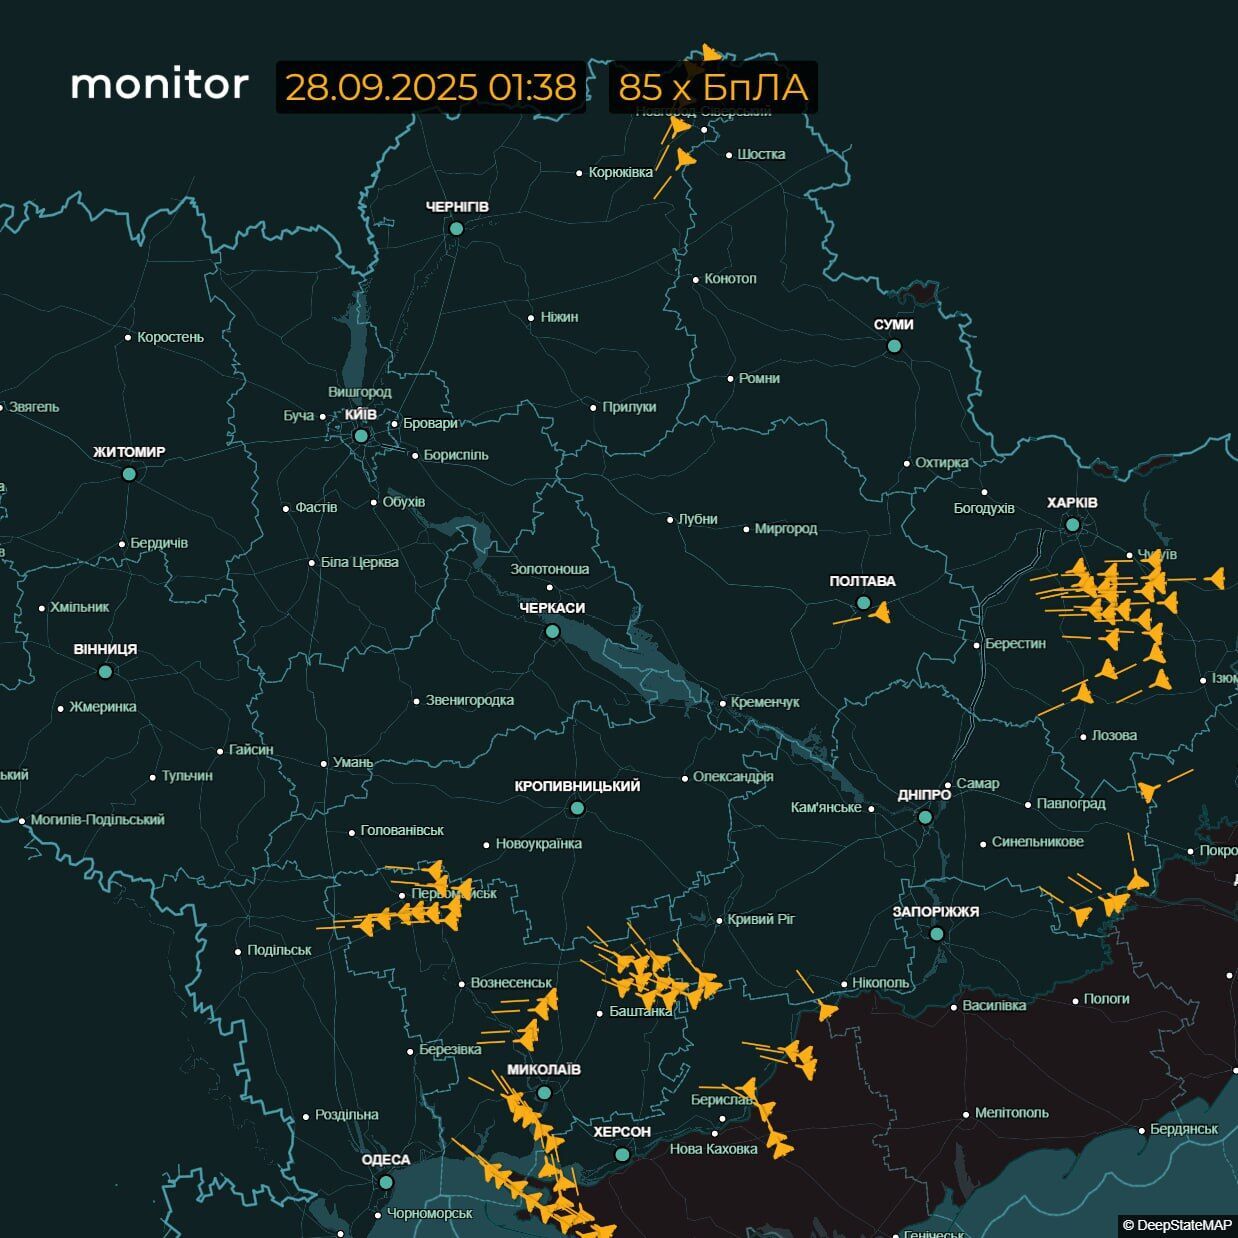Screen dimensions: 1238x1238
Task: Click the 85 x БпЛА counter badge
Action: [x=712, y=87]
